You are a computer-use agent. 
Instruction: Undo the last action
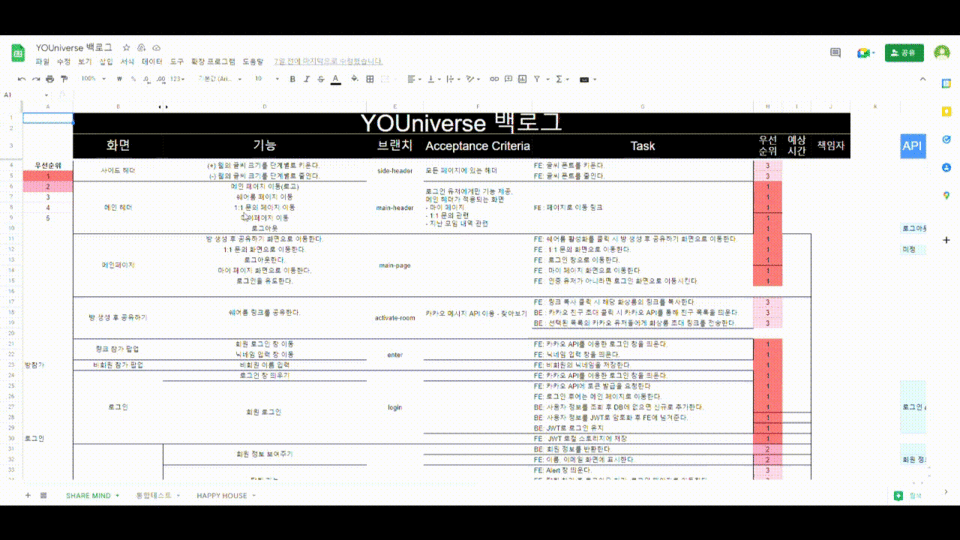click(22, 79)
